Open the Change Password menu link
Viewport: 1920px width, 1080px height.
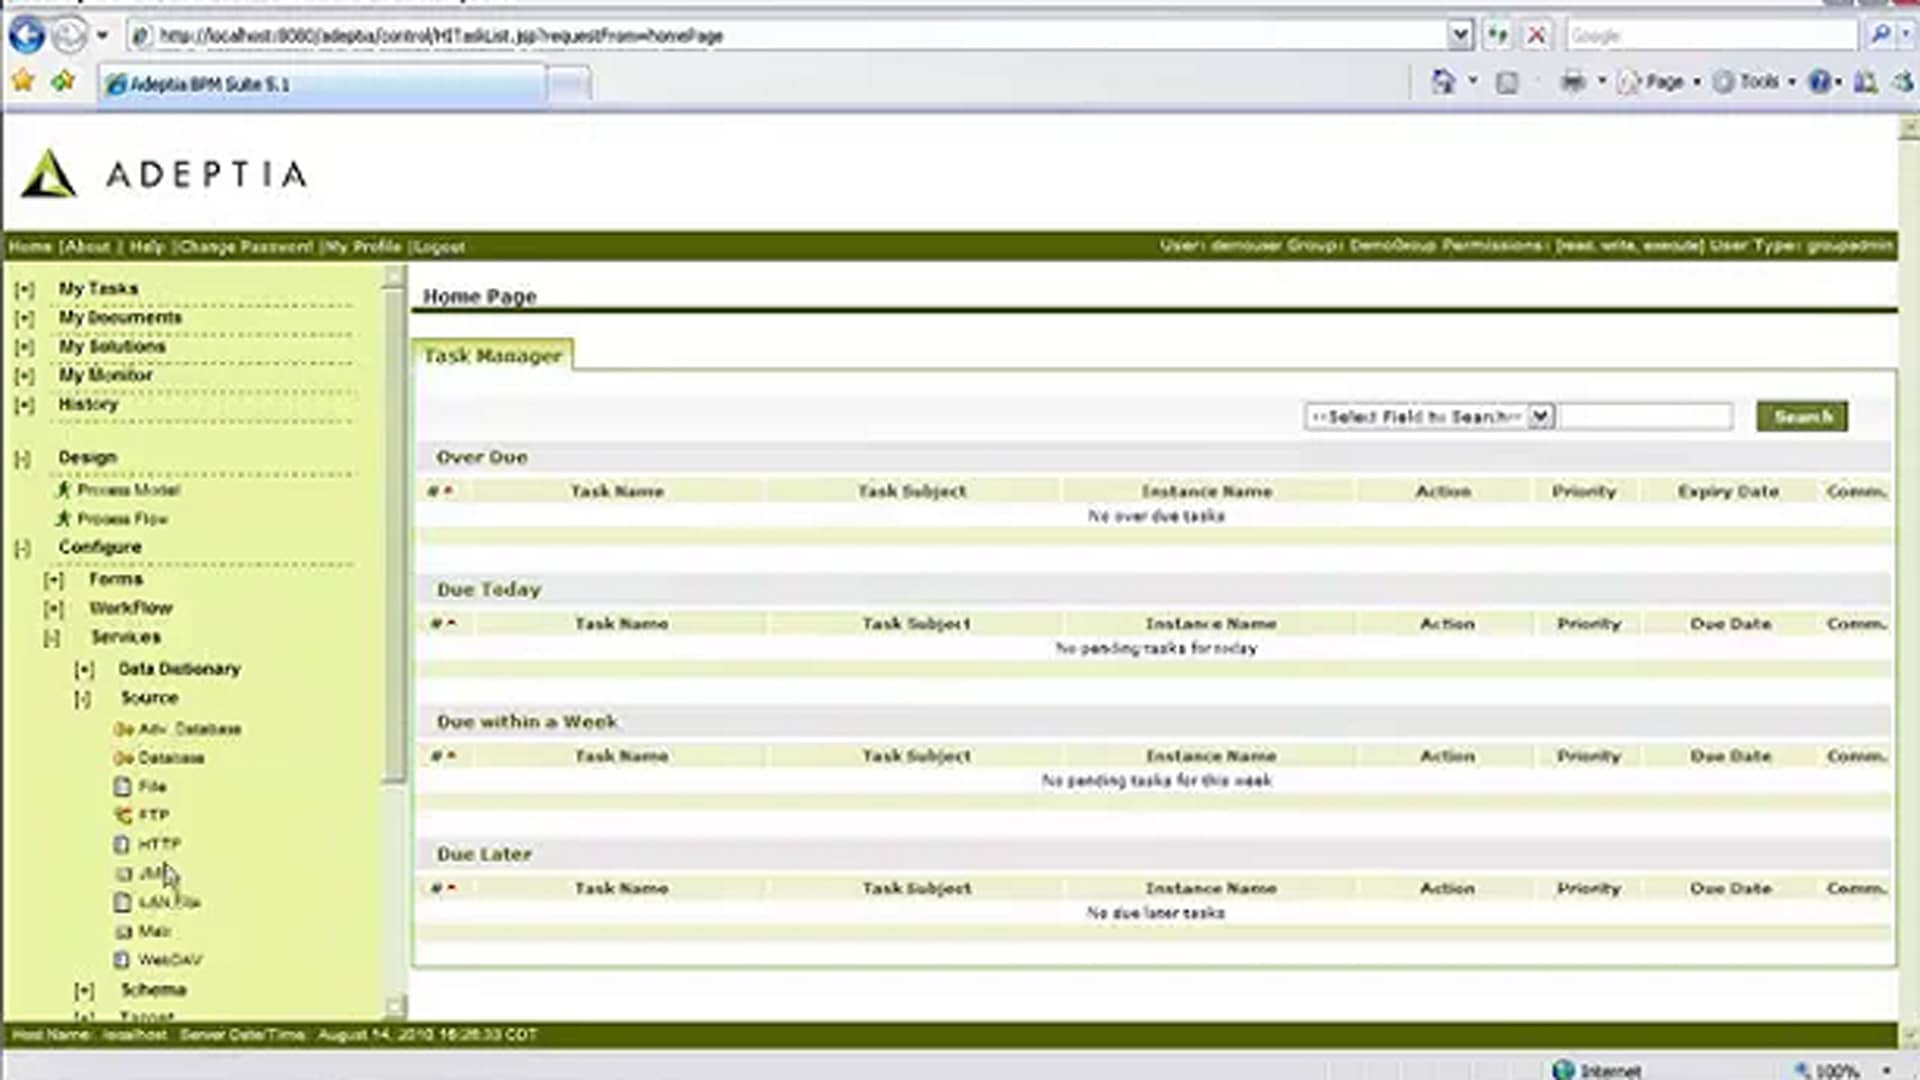244,247
